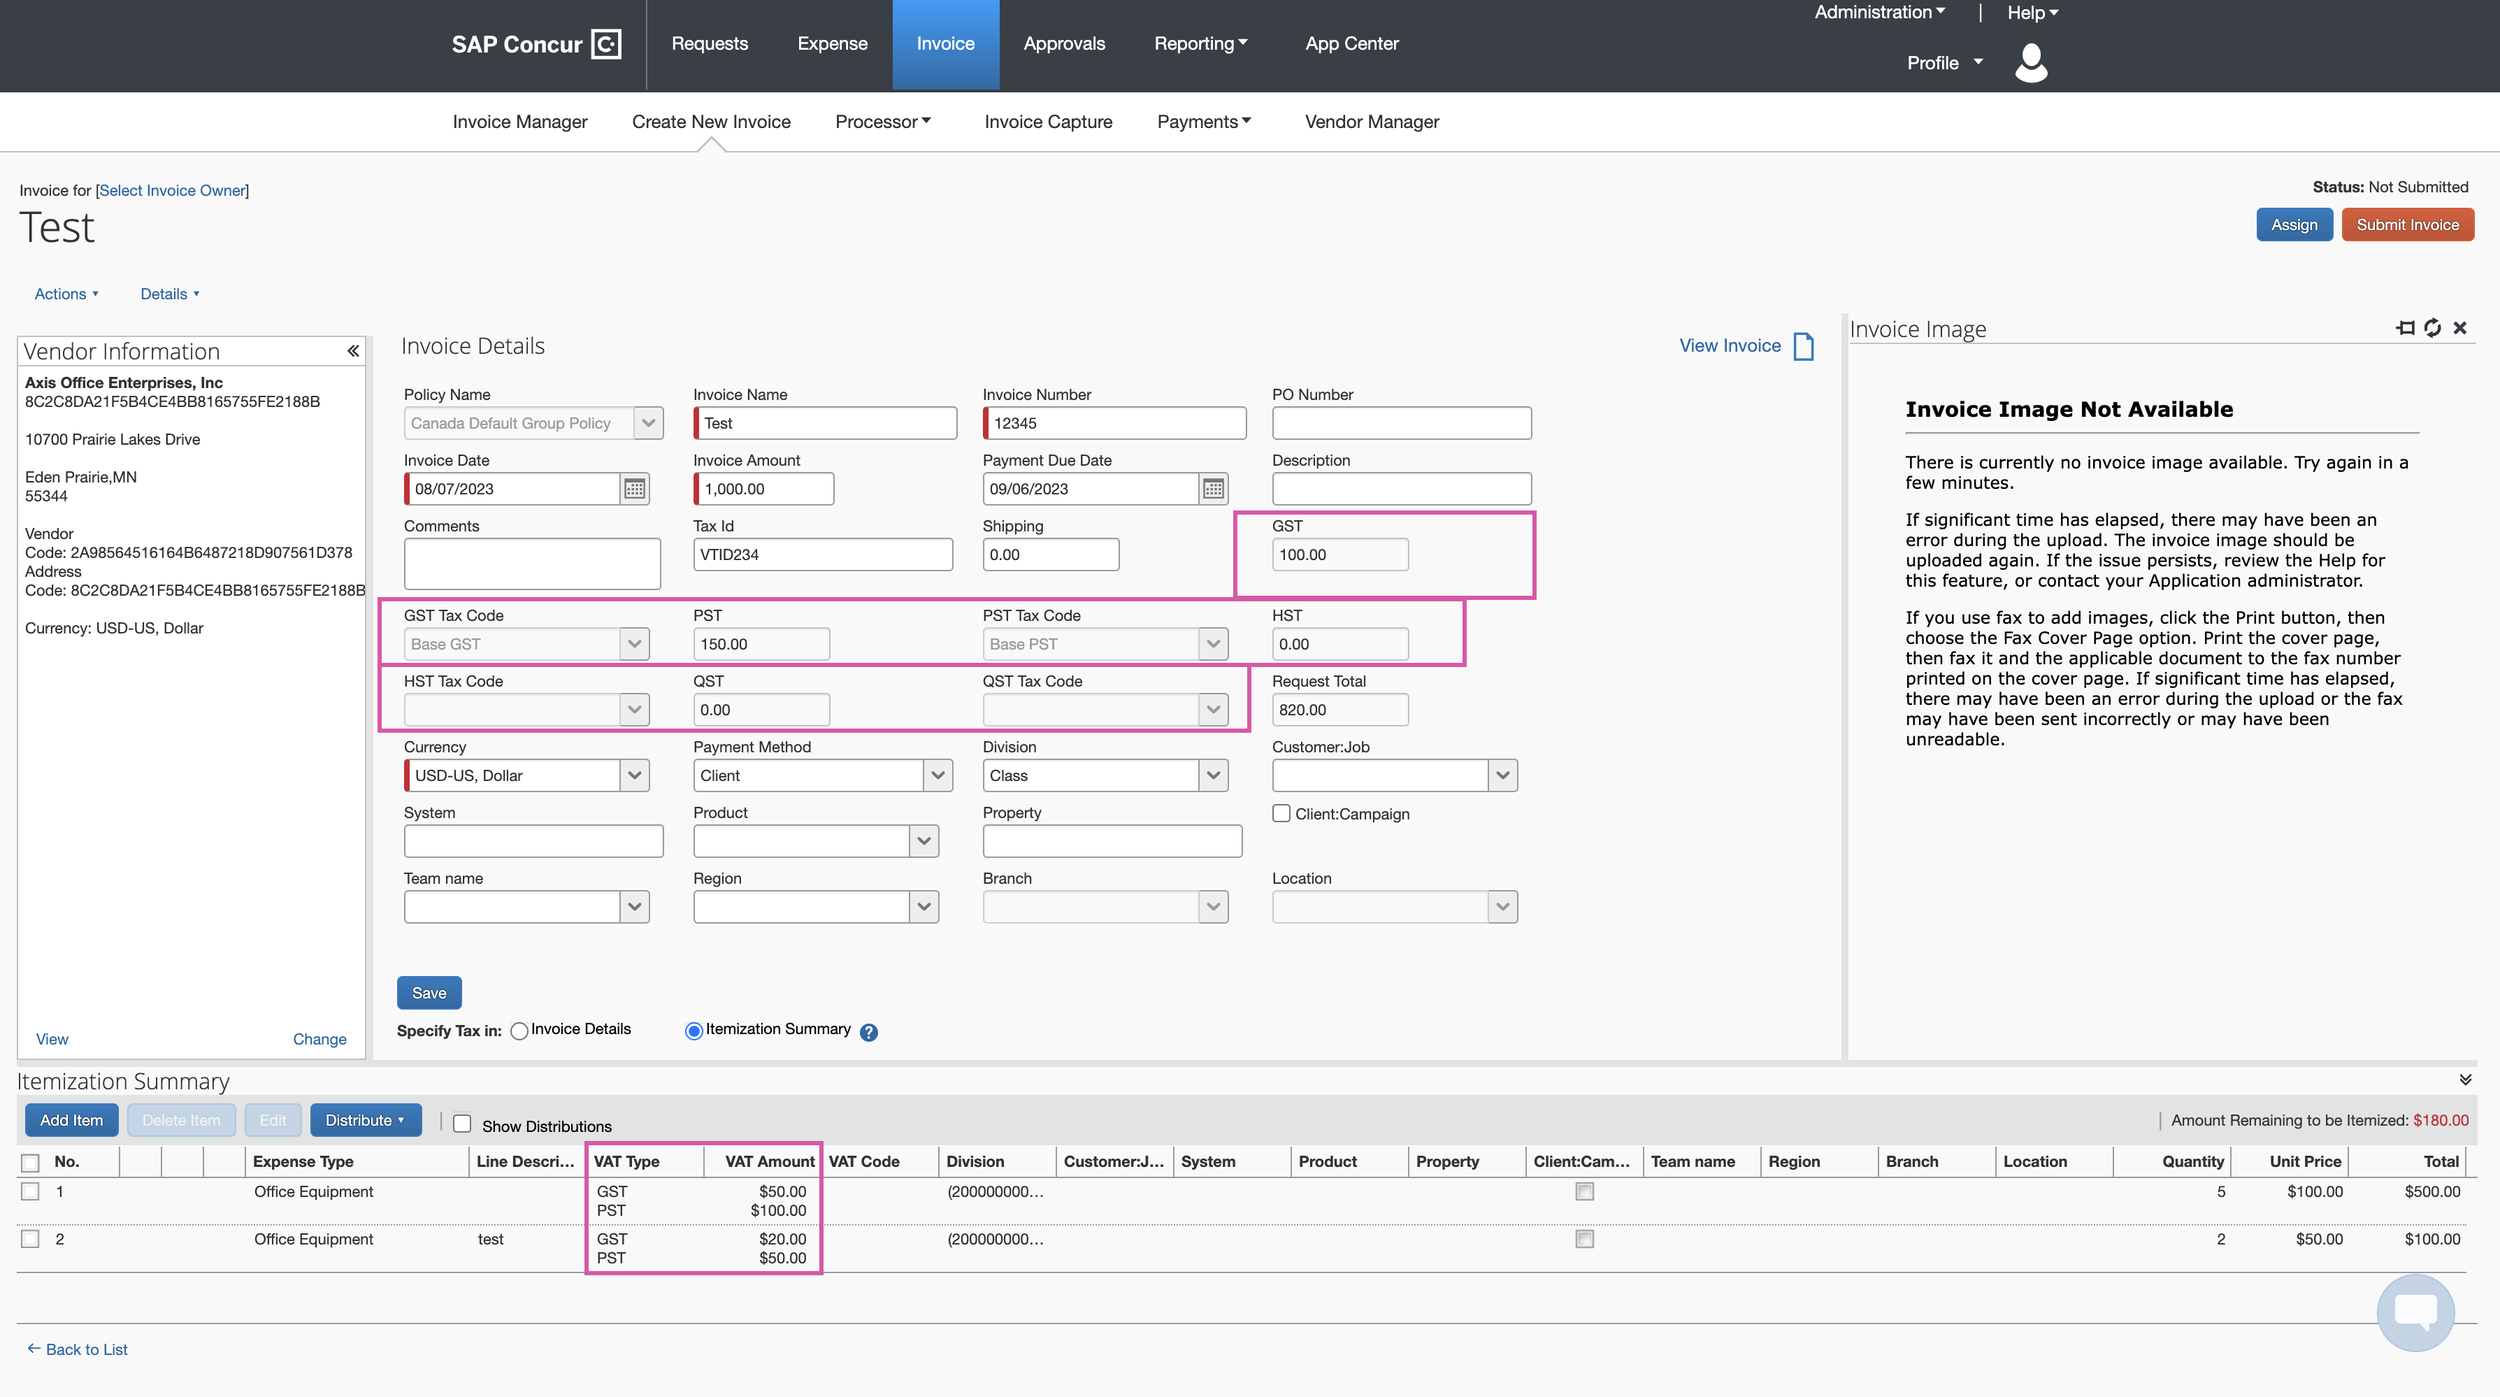Select Itemization Summary radio option
The width and height of the screenshot is (2500, 1397).
coord(693,1031)
